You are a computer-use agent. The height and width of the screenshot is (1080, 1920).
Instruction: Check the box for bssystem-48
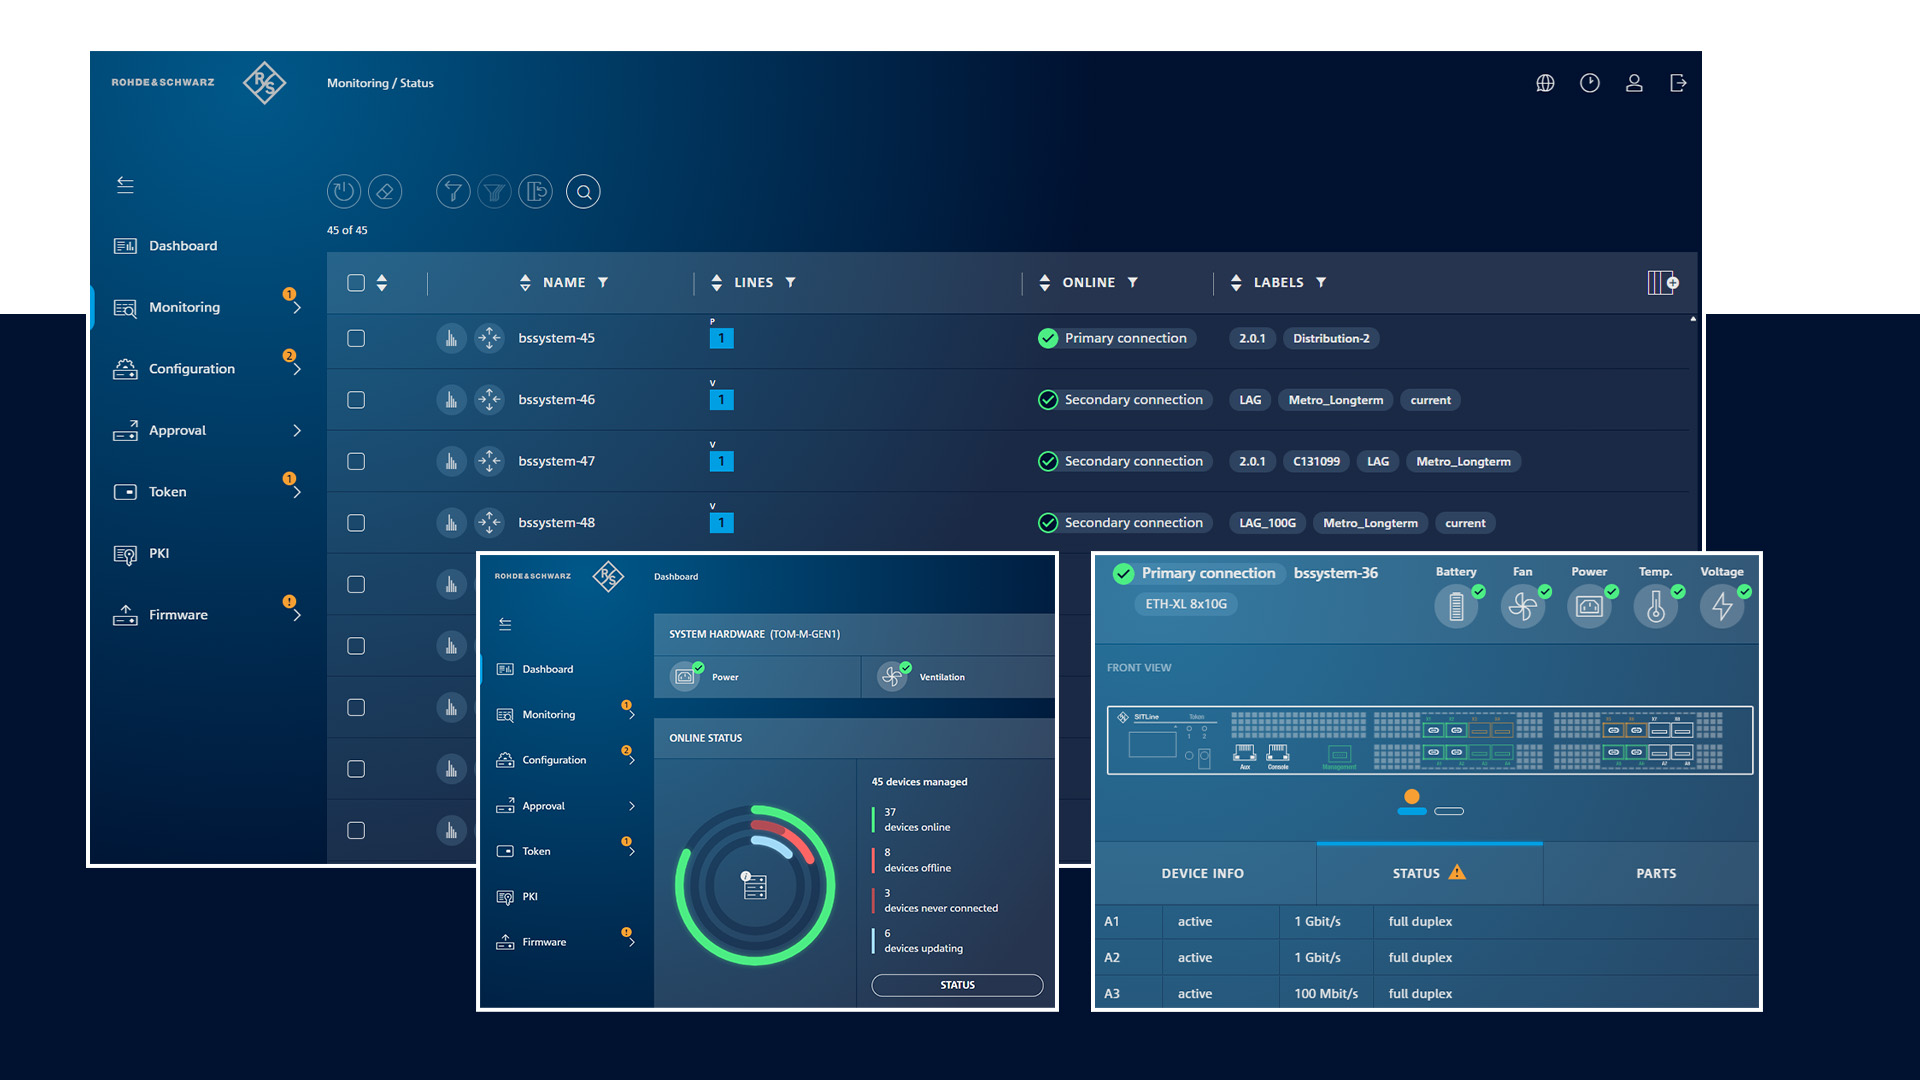(356, 523)
